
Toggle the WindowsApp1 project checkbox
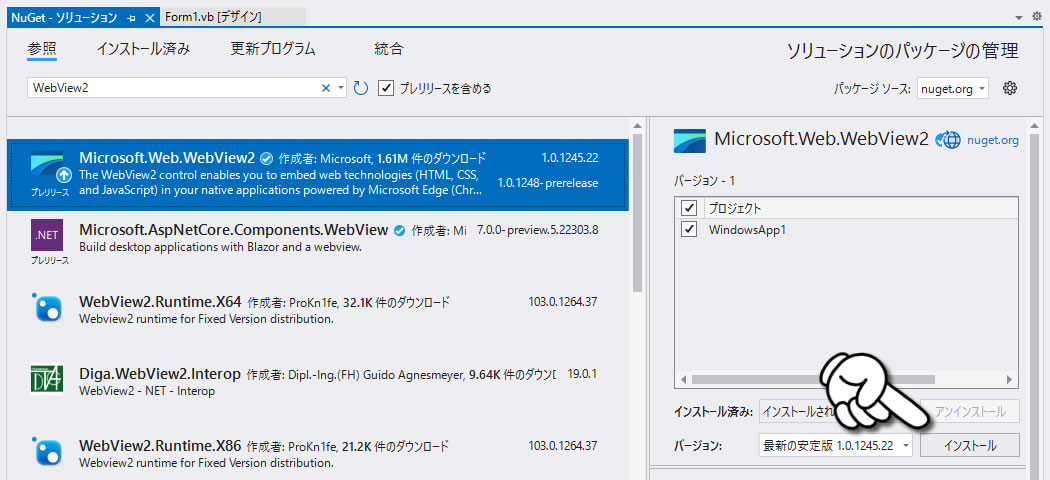(689, 230)
